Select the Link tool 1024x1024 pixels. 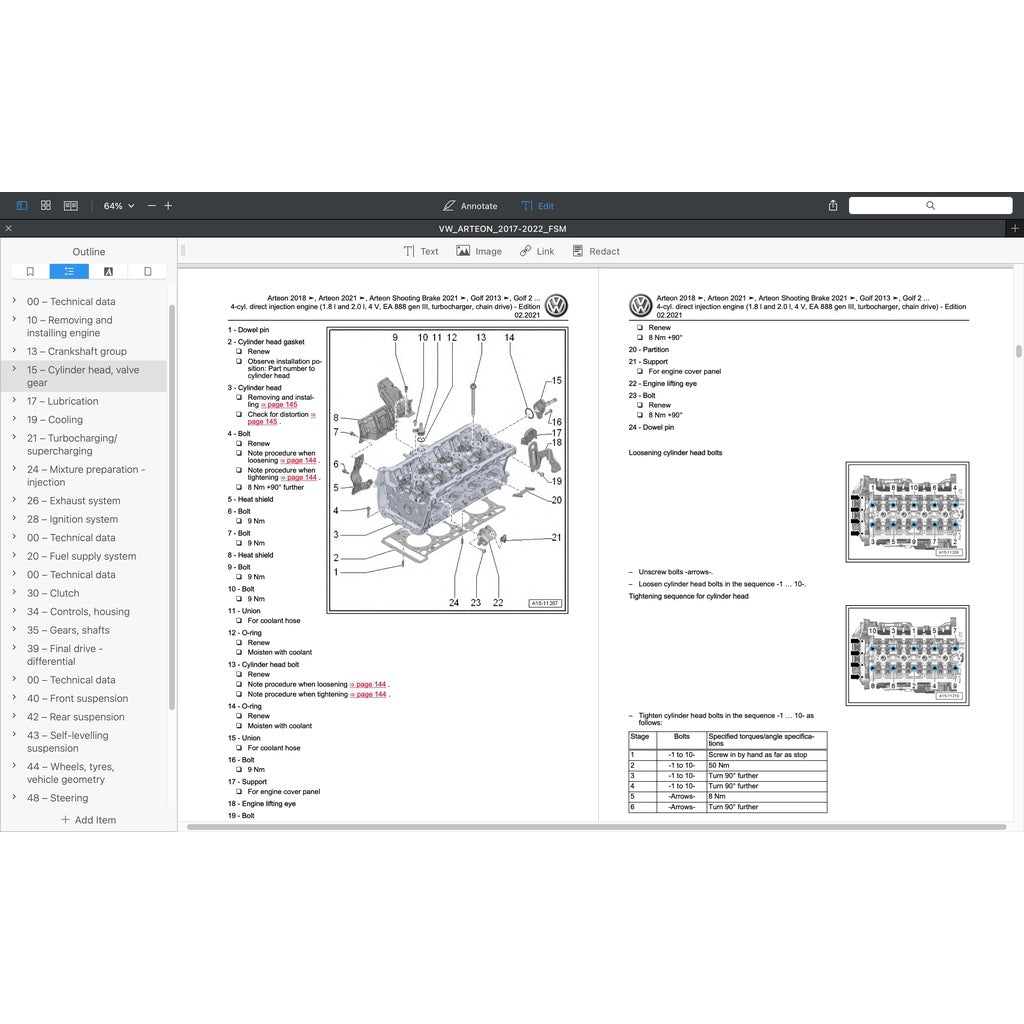click(537, 251)
